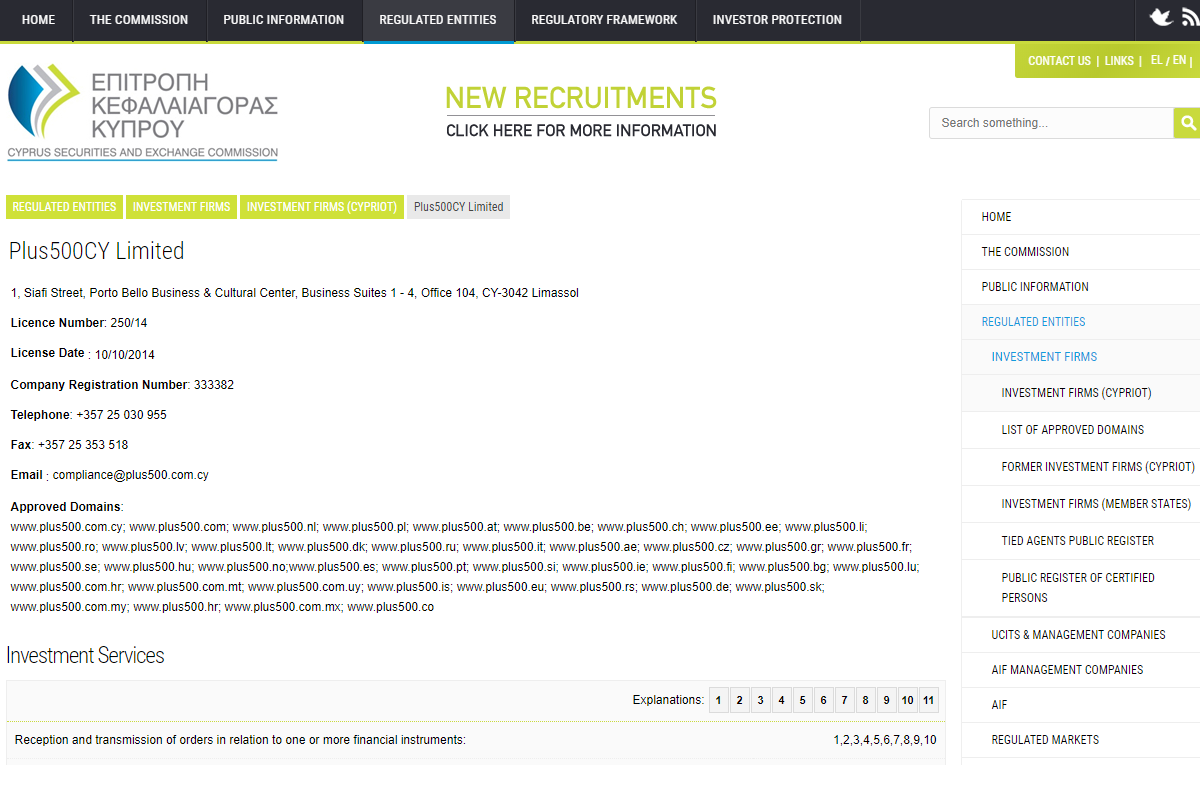Screen dimensions: 1200x800
Task: Open REGULATED MARKETS sidebar item
Action: point(1081,740)
